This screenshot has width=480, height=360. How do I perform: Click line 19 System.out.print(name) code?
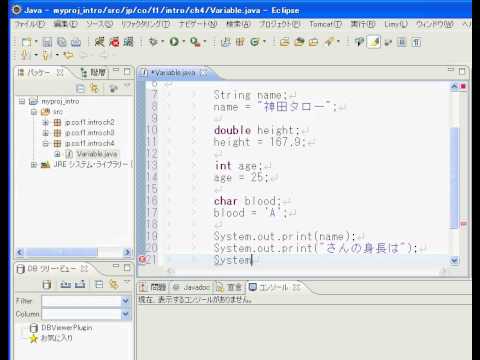285,236
